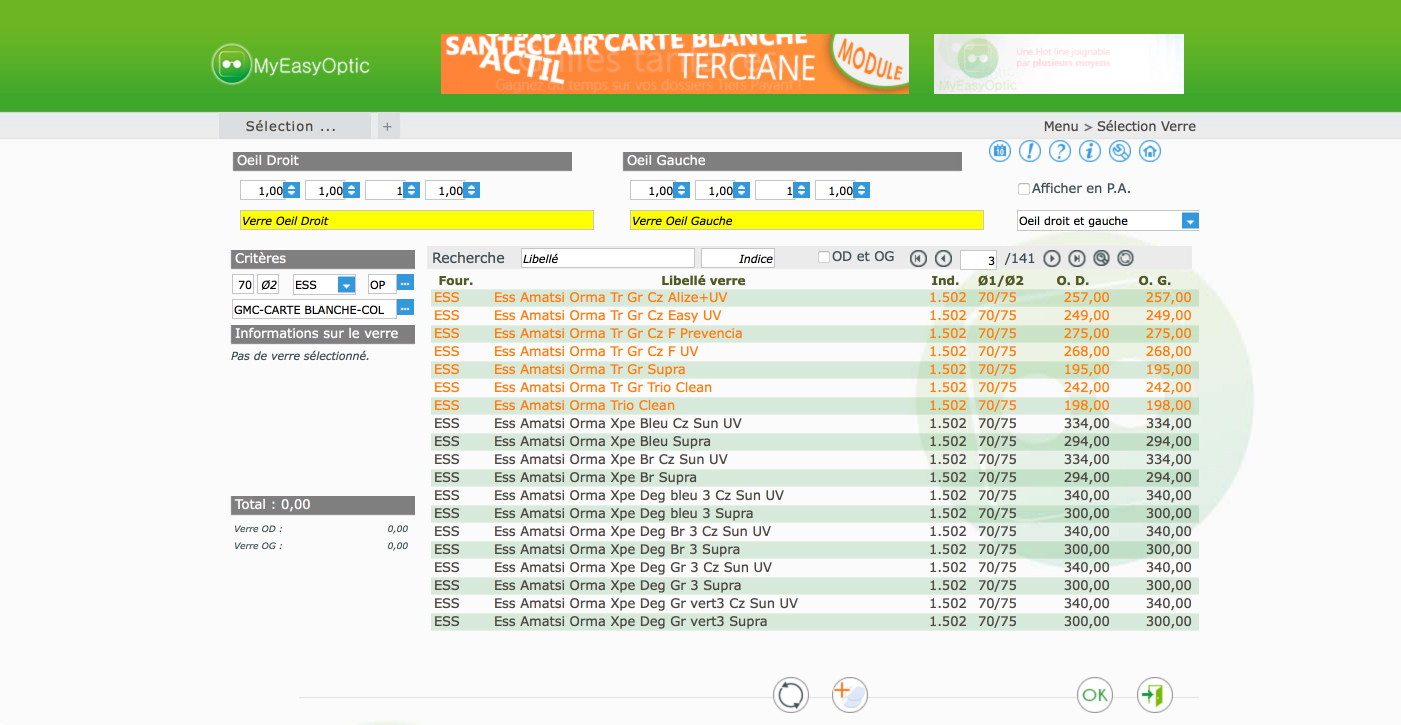Focus the 'Libellé' search field

click(x=607, y=258)
